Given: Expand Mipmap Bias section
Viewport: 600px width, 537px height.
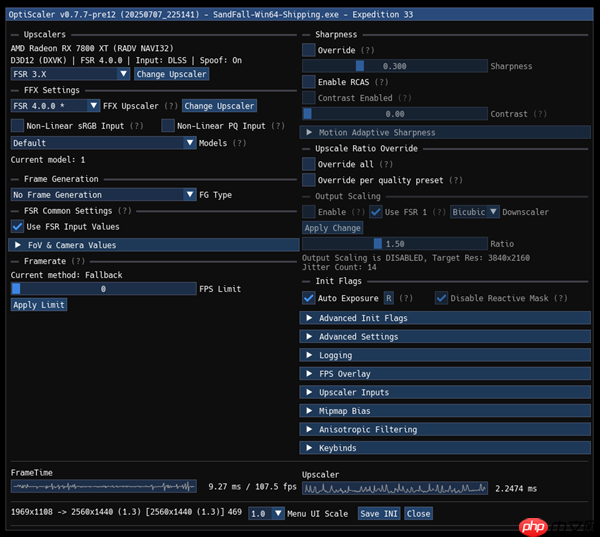Looking at the screenshot, I should point(445,411).
